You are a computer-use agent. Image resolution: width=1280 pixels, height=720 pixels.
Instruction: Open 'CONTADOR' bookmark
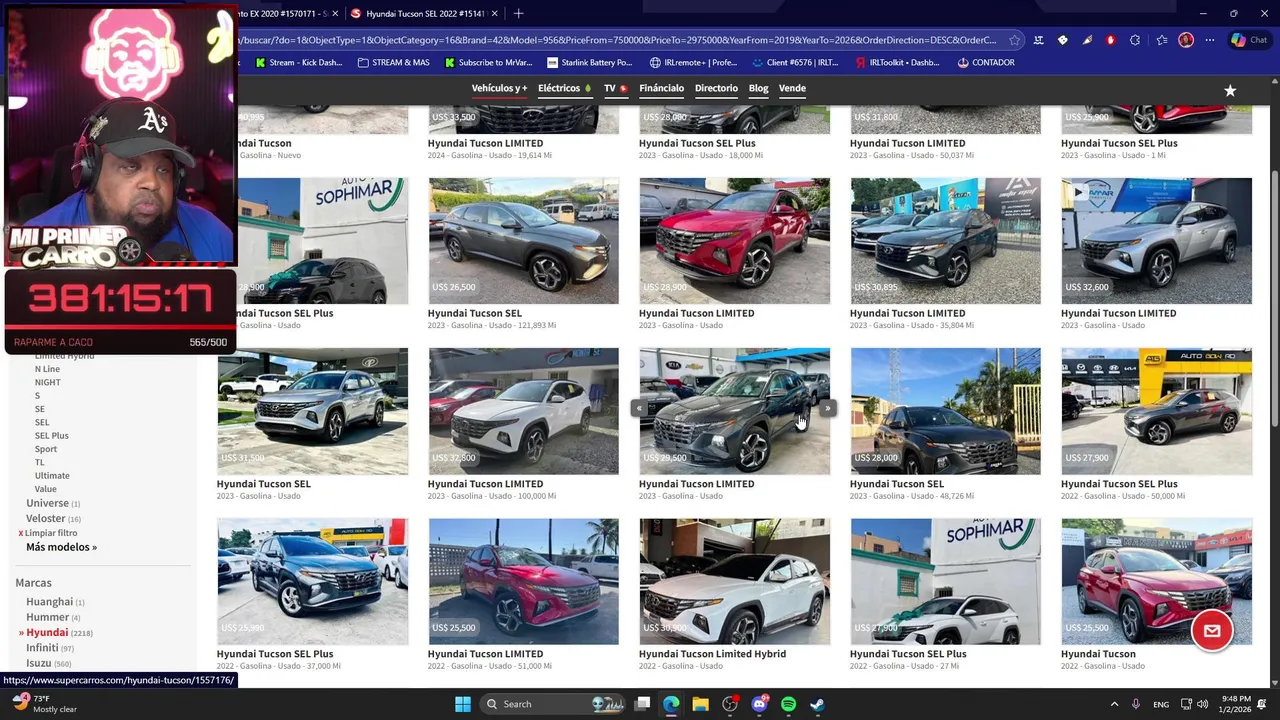click(x=985, y=62)
